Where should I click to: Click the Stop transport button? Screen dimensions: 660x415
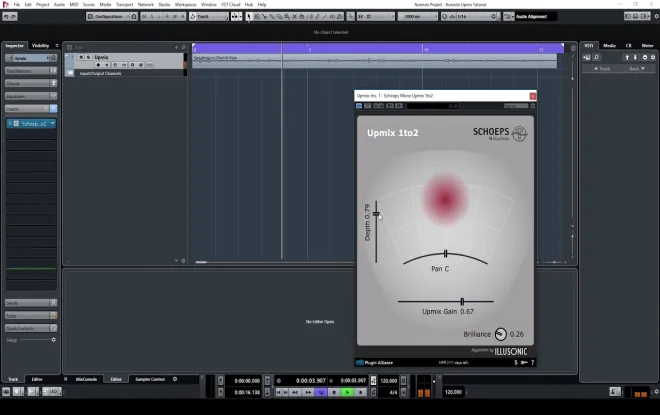[x=334, y=392]
